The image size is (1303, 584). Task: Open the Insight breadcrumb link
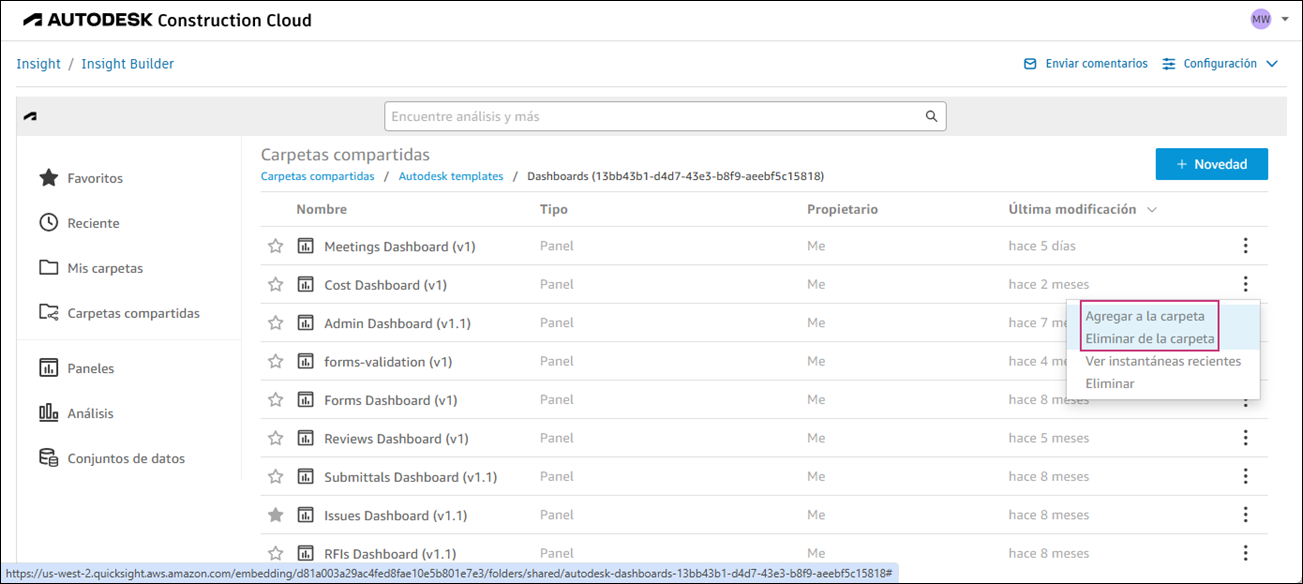pos(38,64)
